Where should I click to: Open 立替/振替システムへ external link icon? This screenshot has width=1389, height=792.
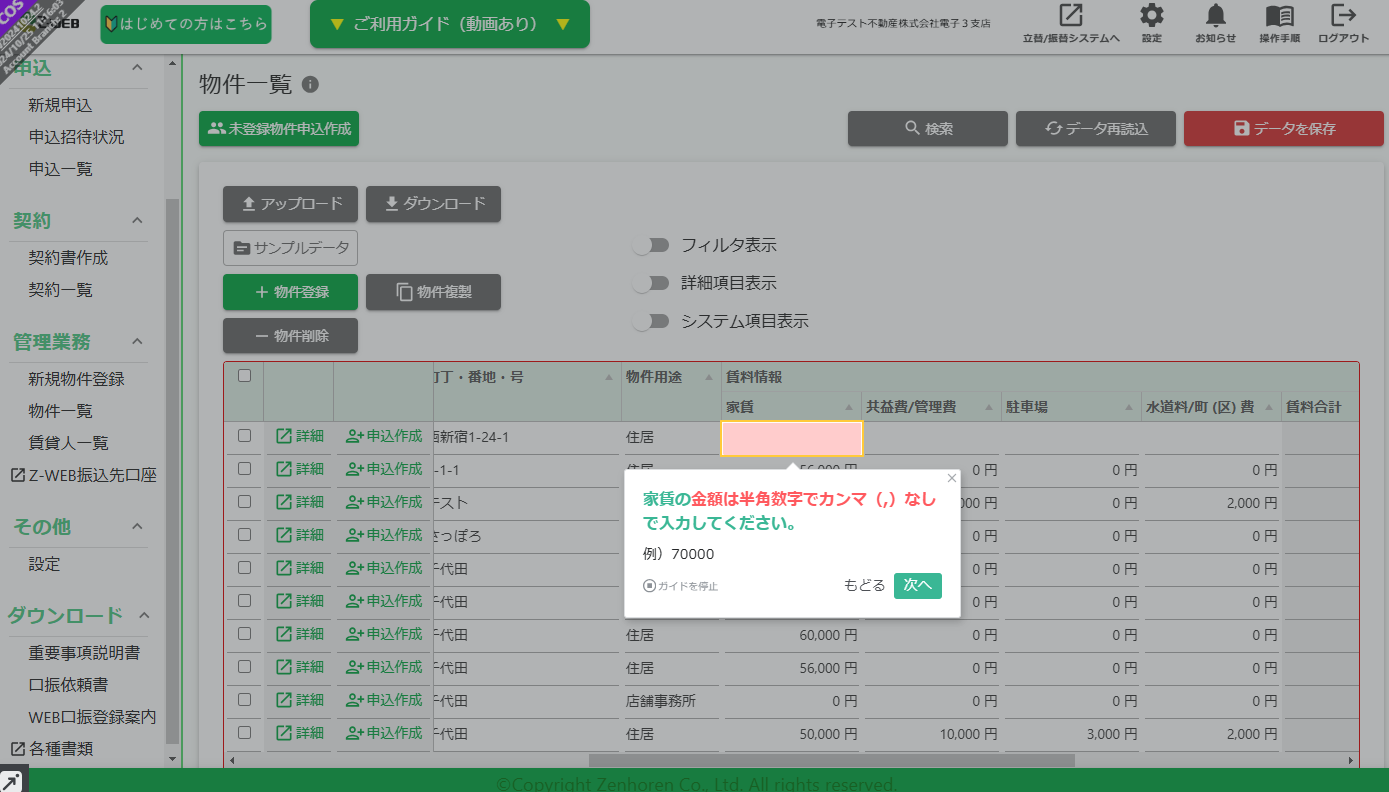(x=1071, y=16)
